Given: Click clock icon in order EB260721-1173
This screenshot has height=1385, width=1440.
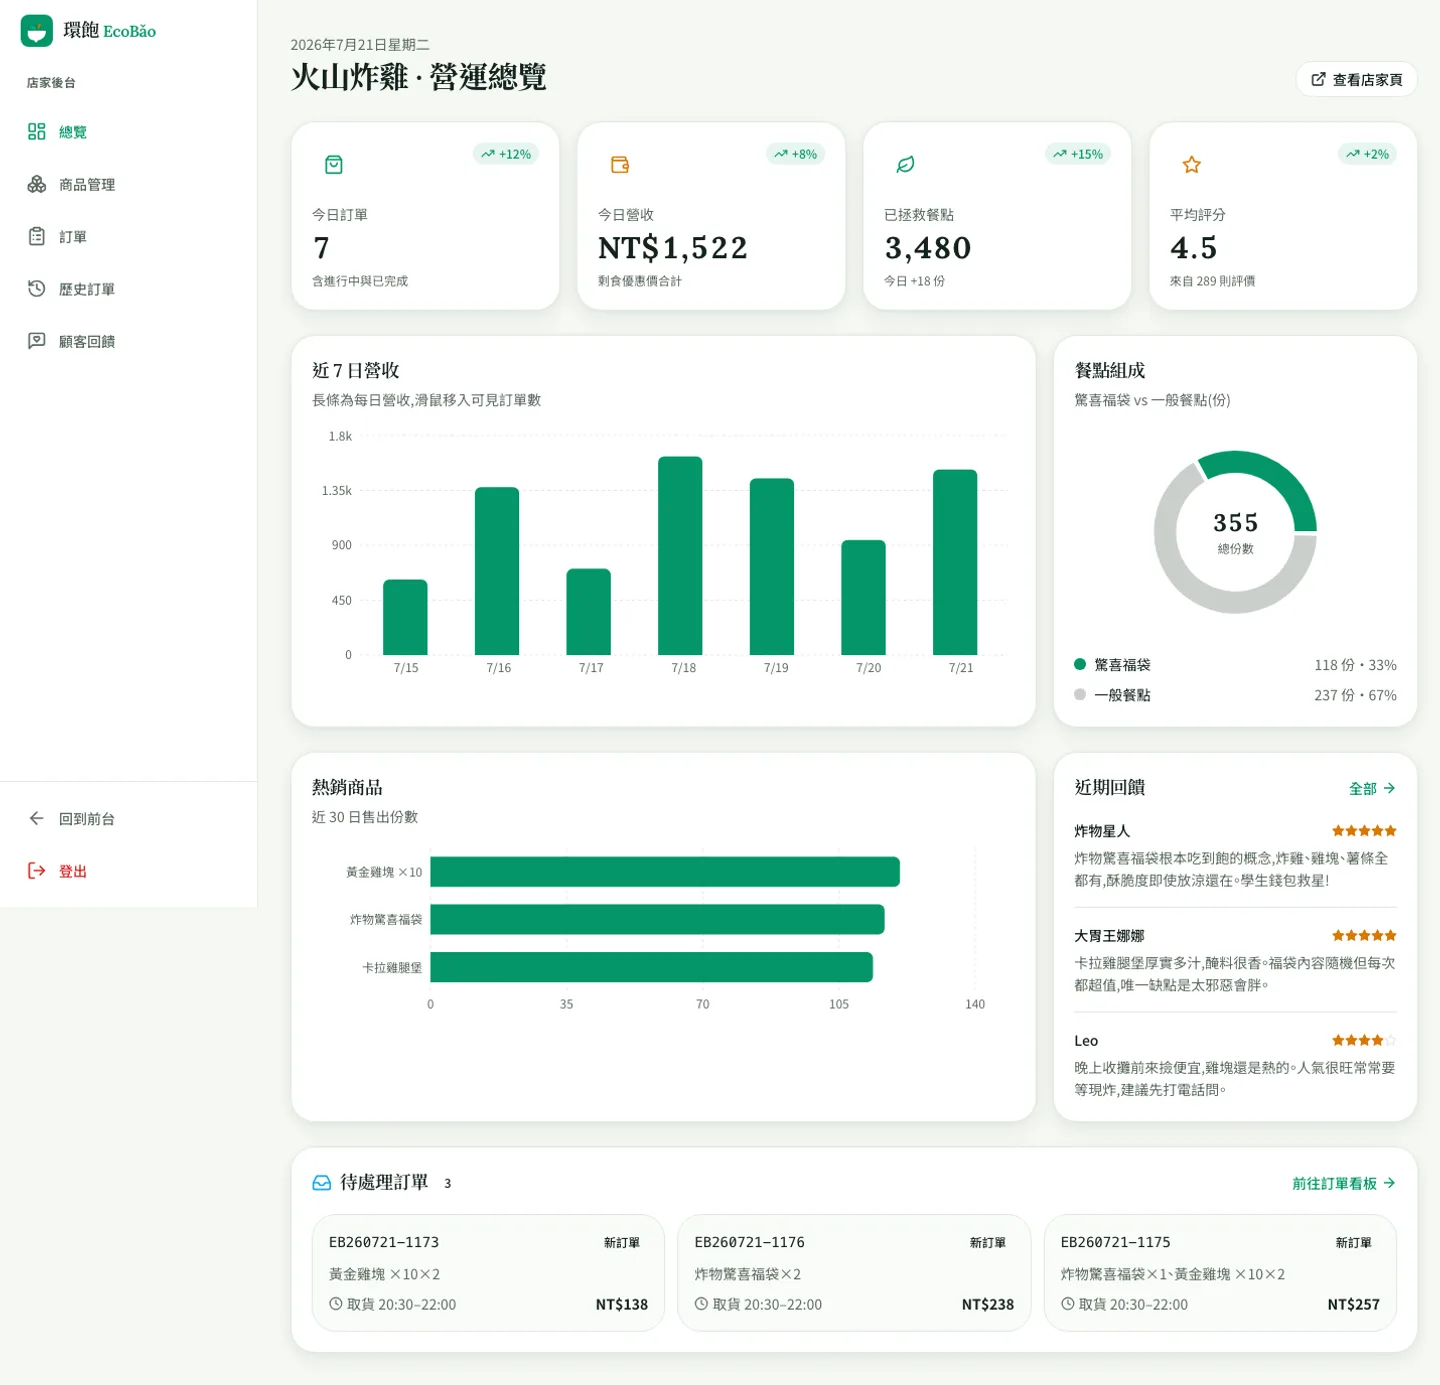Looking at the screenshot, I should [336, 1304].
